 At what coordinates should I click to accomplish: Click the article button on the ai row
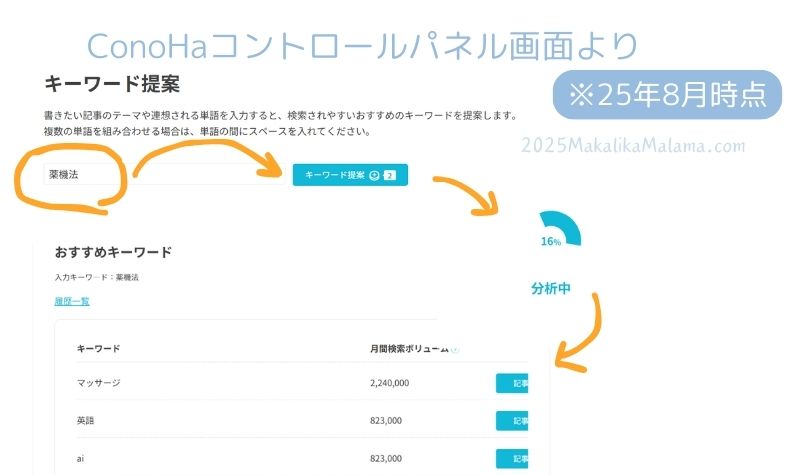[x=512, y=458]
